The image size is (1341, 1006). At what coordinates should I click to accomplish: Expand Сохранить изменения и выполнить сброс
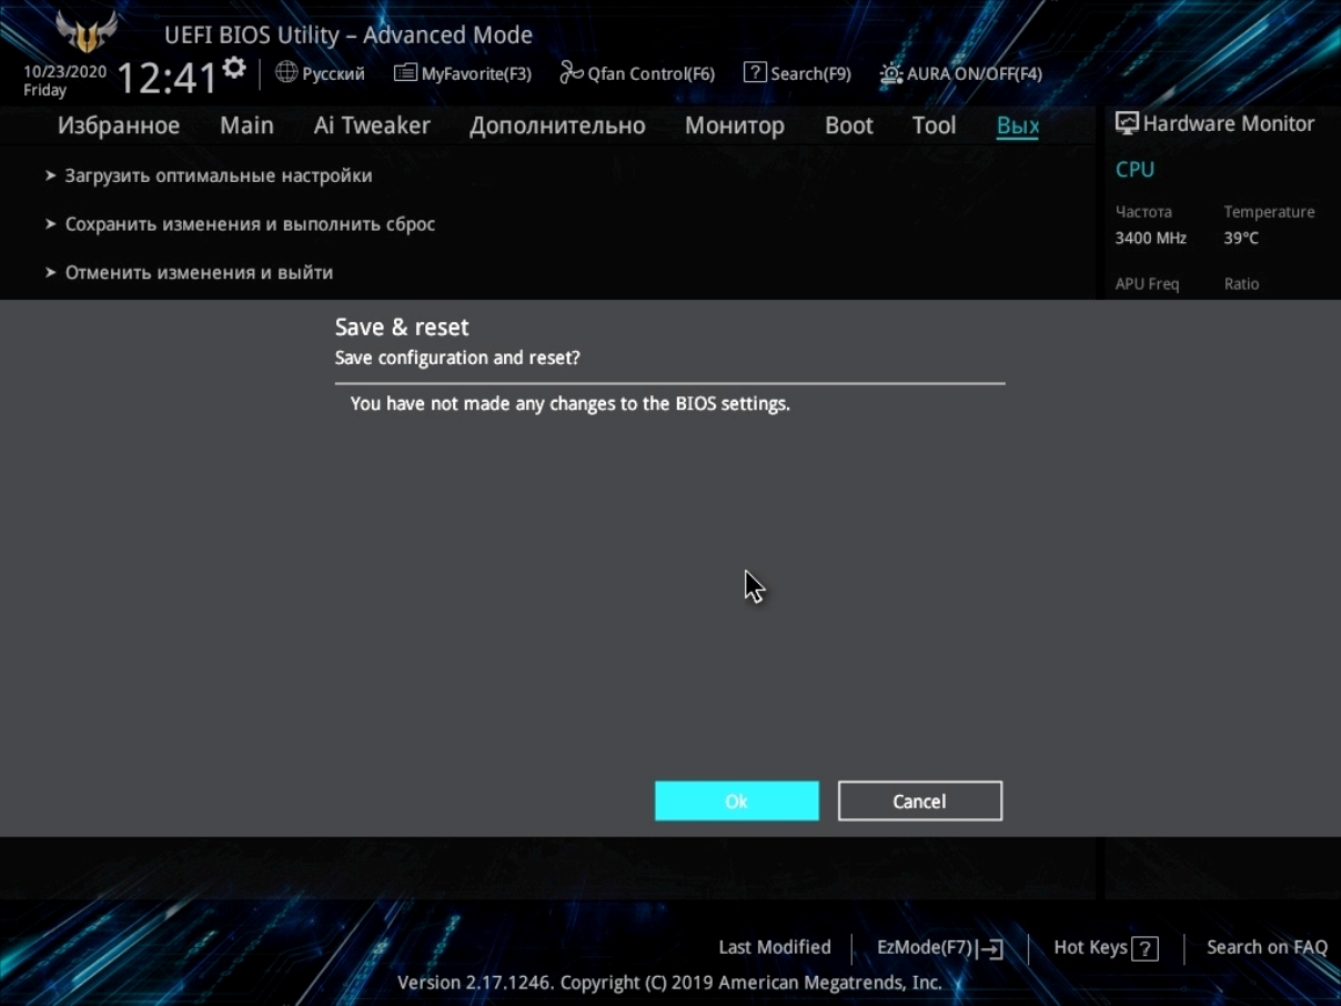249,224
